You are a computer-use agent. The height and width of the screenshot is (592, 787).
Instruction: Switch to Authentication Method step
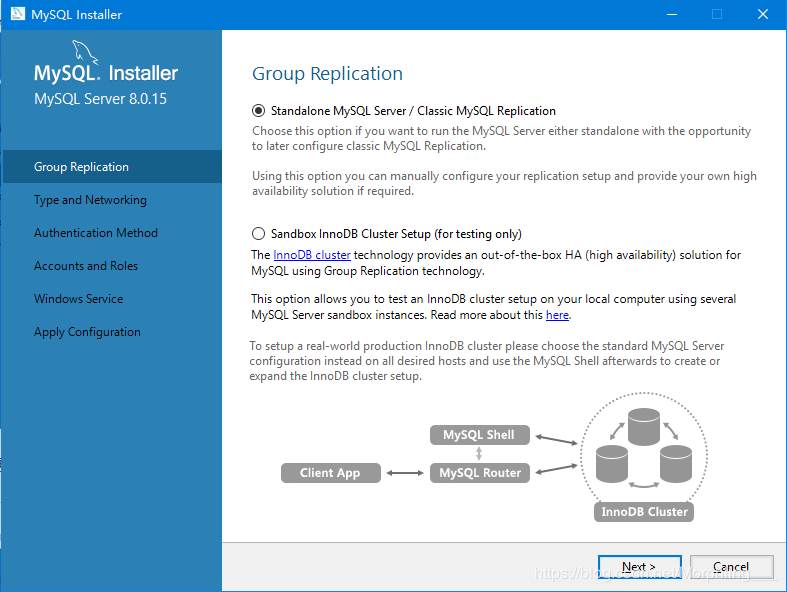pos(96,233)
